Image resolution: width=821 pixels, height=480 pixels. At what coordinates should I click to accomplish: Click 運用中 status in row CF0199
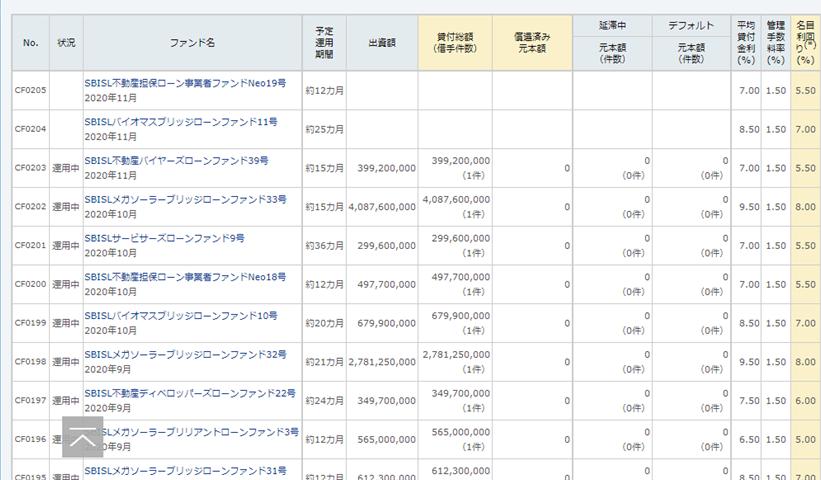[66, 322]
